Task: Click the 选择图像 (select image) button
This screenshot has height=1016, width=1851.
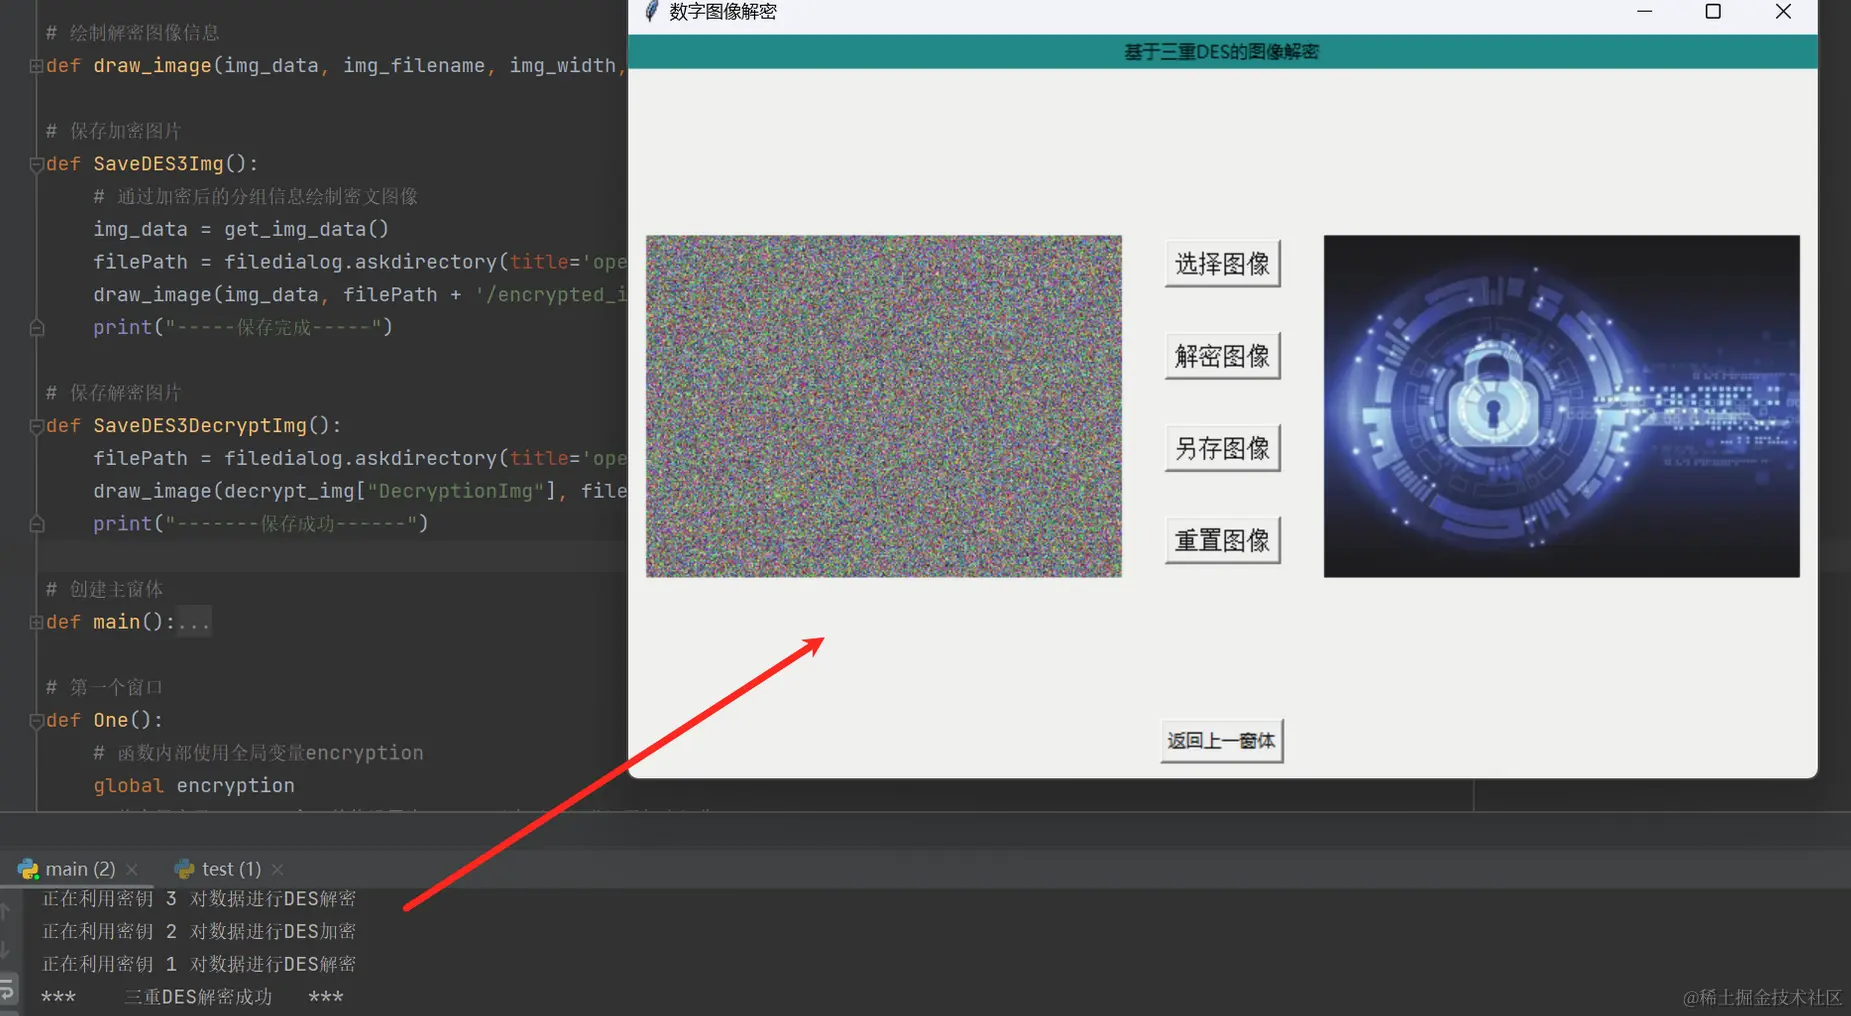Action: [x=1221, y=263]
